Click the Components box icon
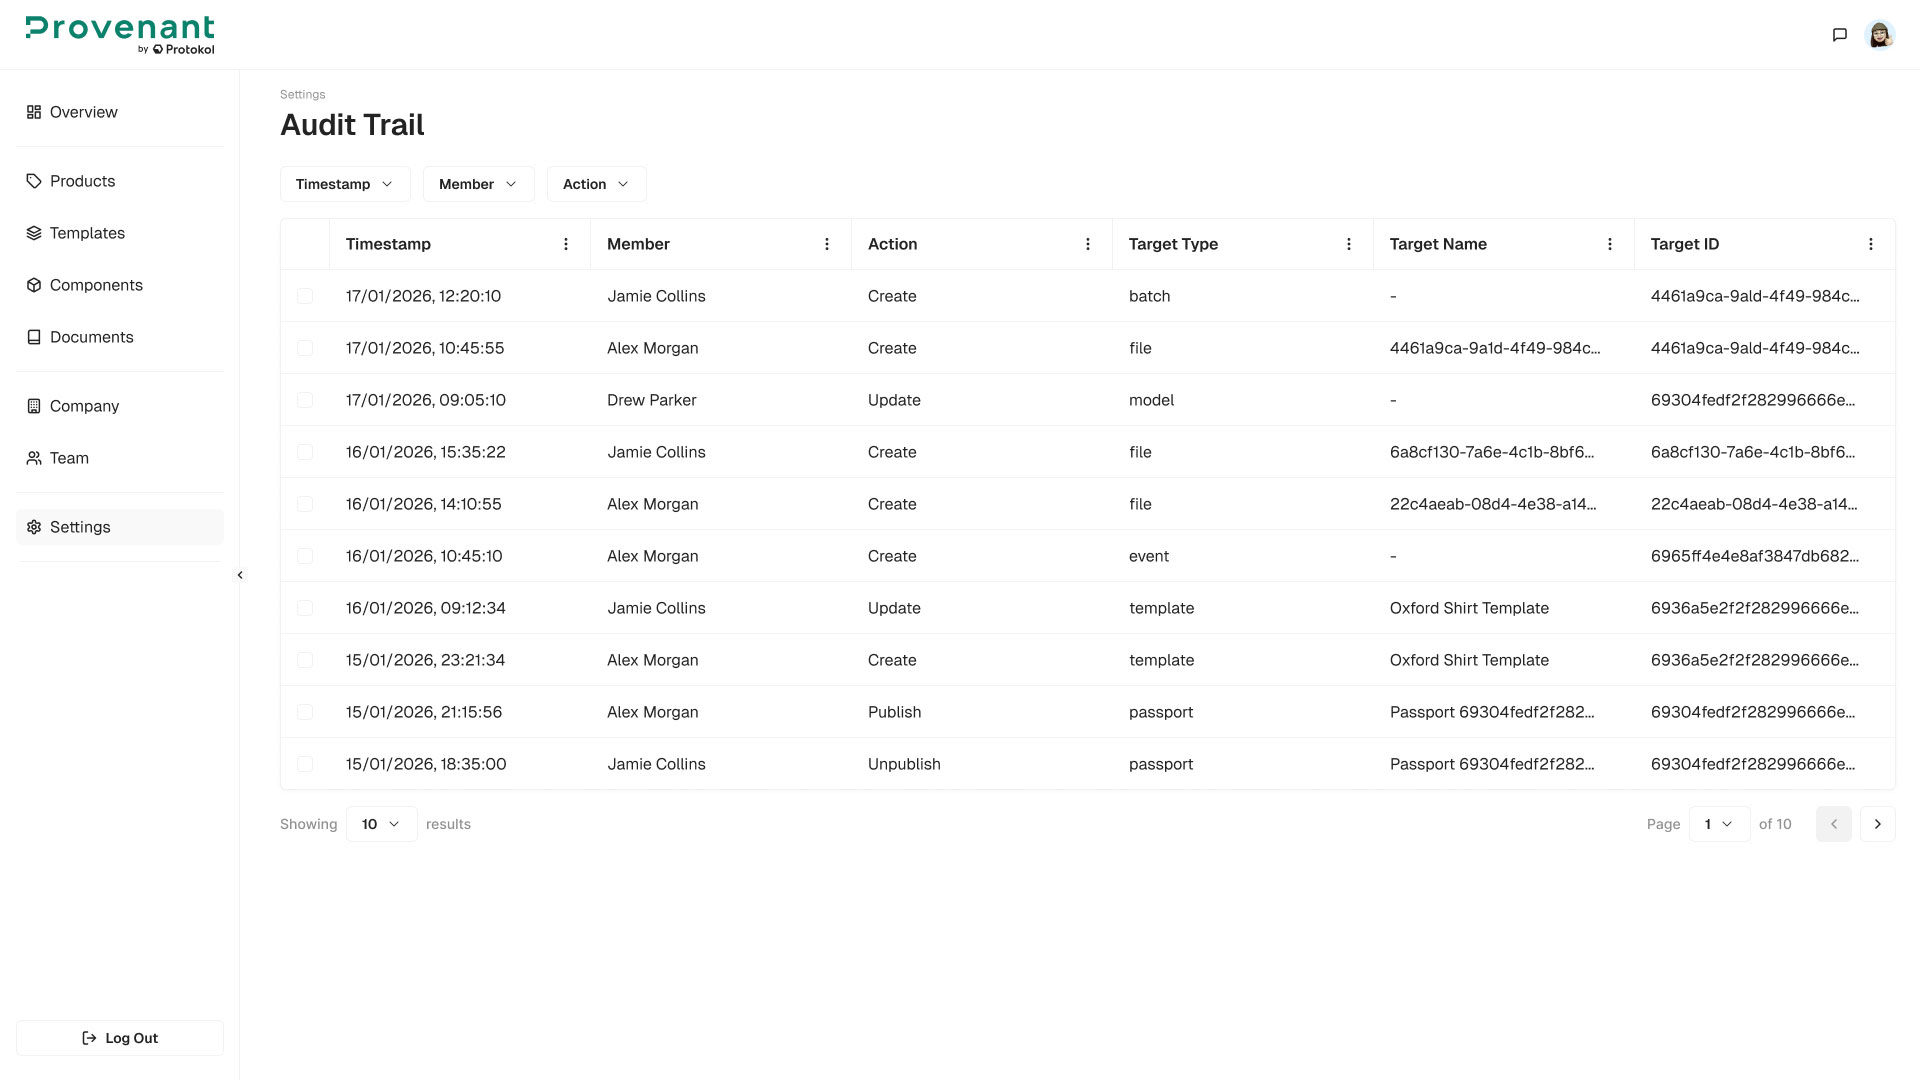Screen dimensions: 1920x1080 tap(34, 285)
